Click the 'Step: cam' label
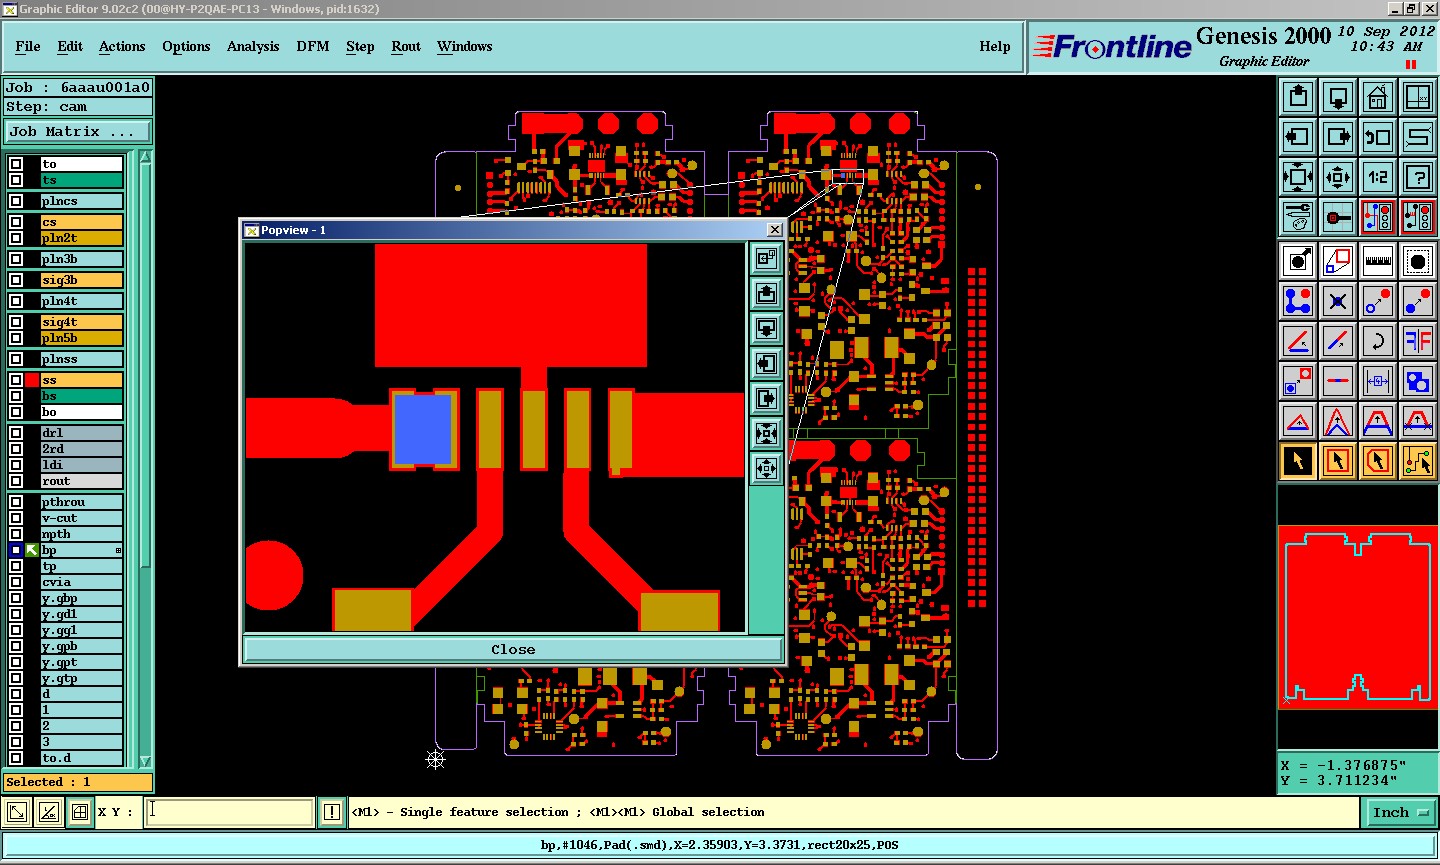The image size is (1440, 865). point(78,107)
